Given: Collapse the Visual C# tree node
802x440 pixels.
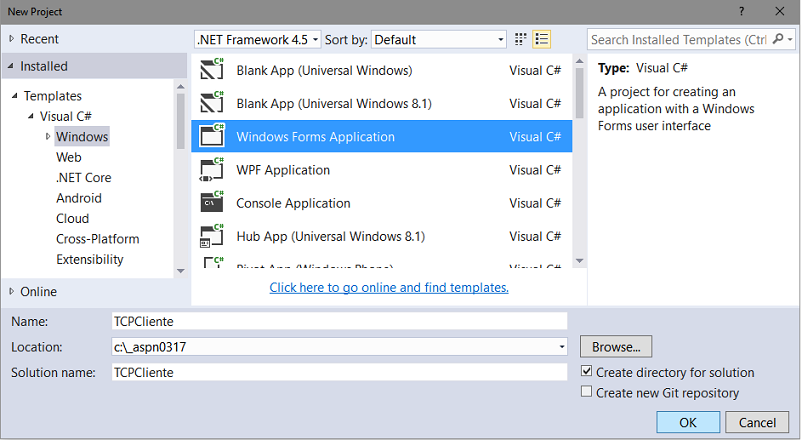Looking at the screenshot, I should (x=31, y=116).
